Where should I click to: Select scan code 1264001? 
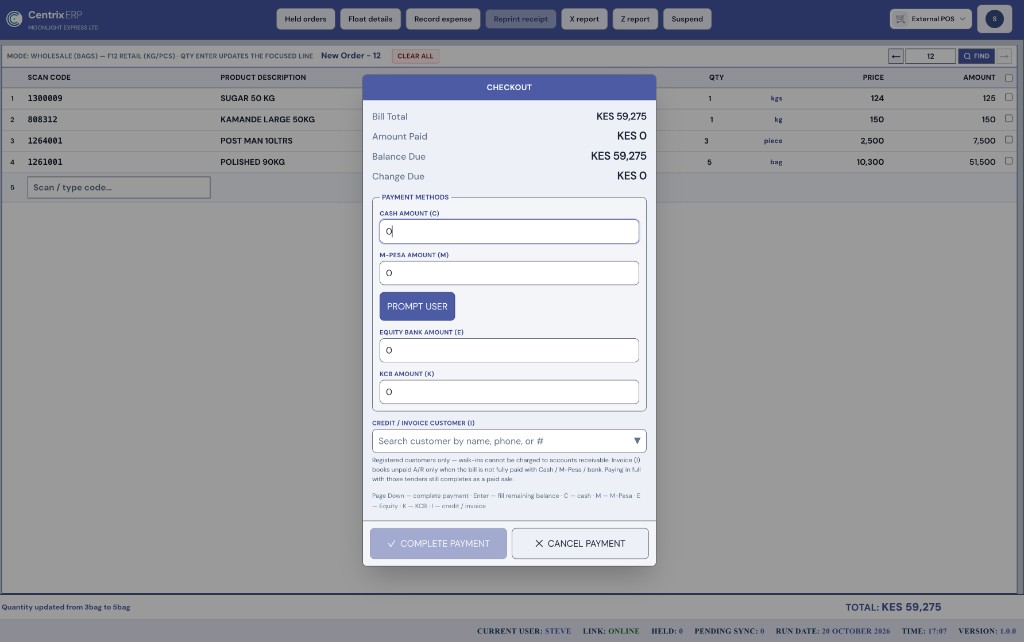click(x=45, y=141)
